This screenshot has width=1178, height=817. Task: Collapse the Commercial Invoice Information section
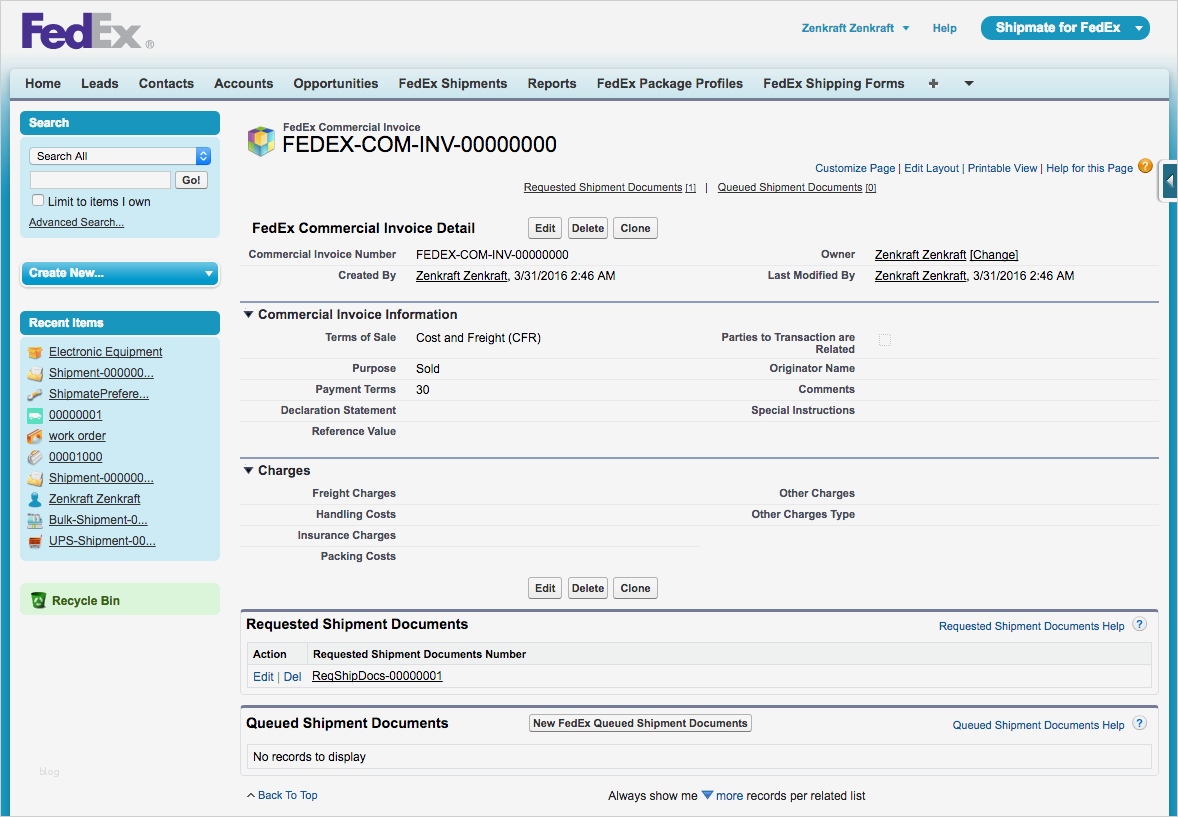(249, 314)
